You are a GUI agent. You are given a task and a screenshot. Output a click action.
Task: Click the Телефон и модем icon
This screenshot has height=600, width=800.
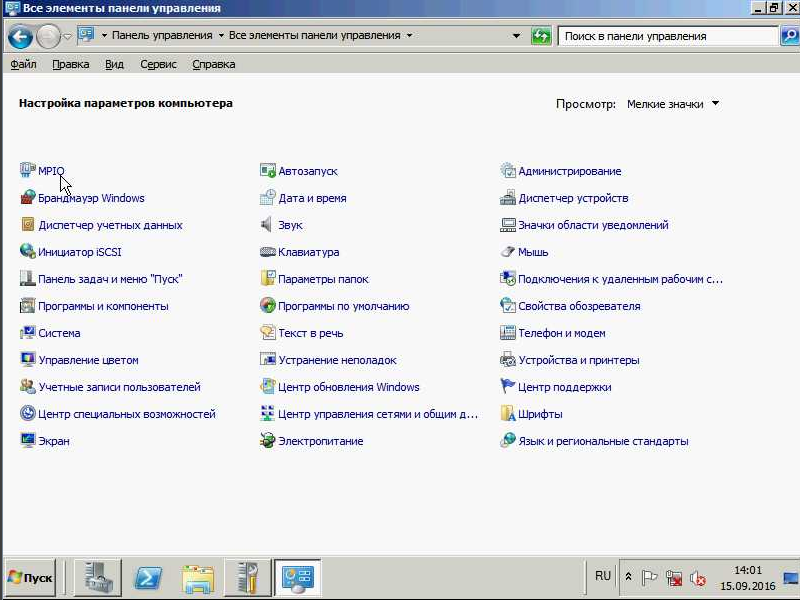508,333
